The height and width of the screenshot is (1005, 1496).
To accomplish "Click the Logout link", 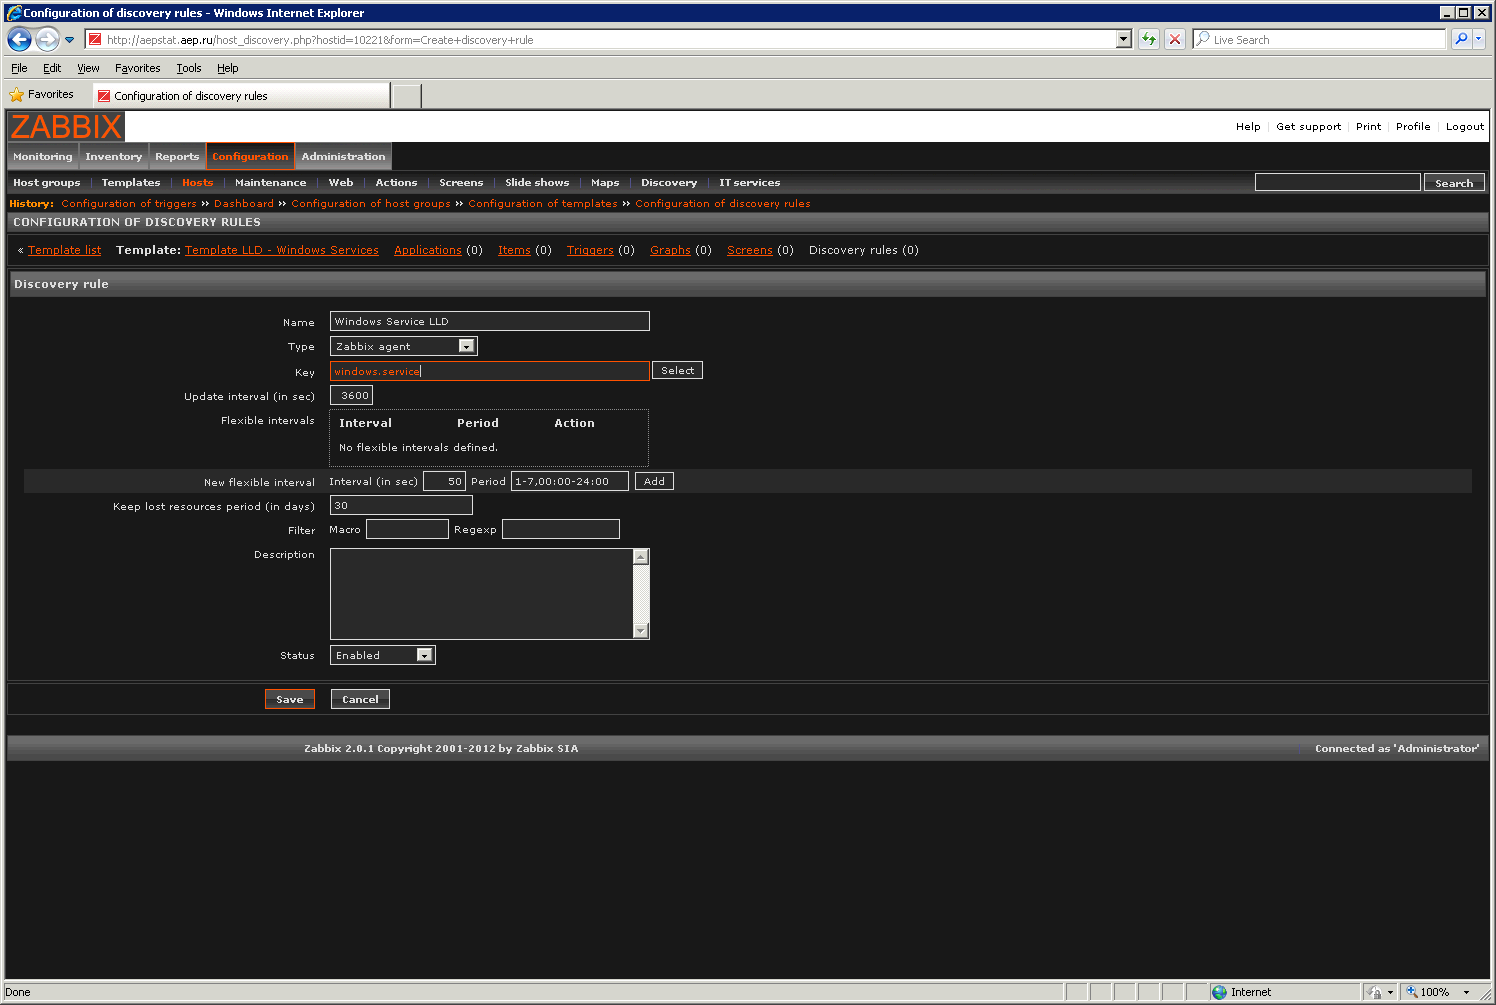I will (x=1465, y=127).
